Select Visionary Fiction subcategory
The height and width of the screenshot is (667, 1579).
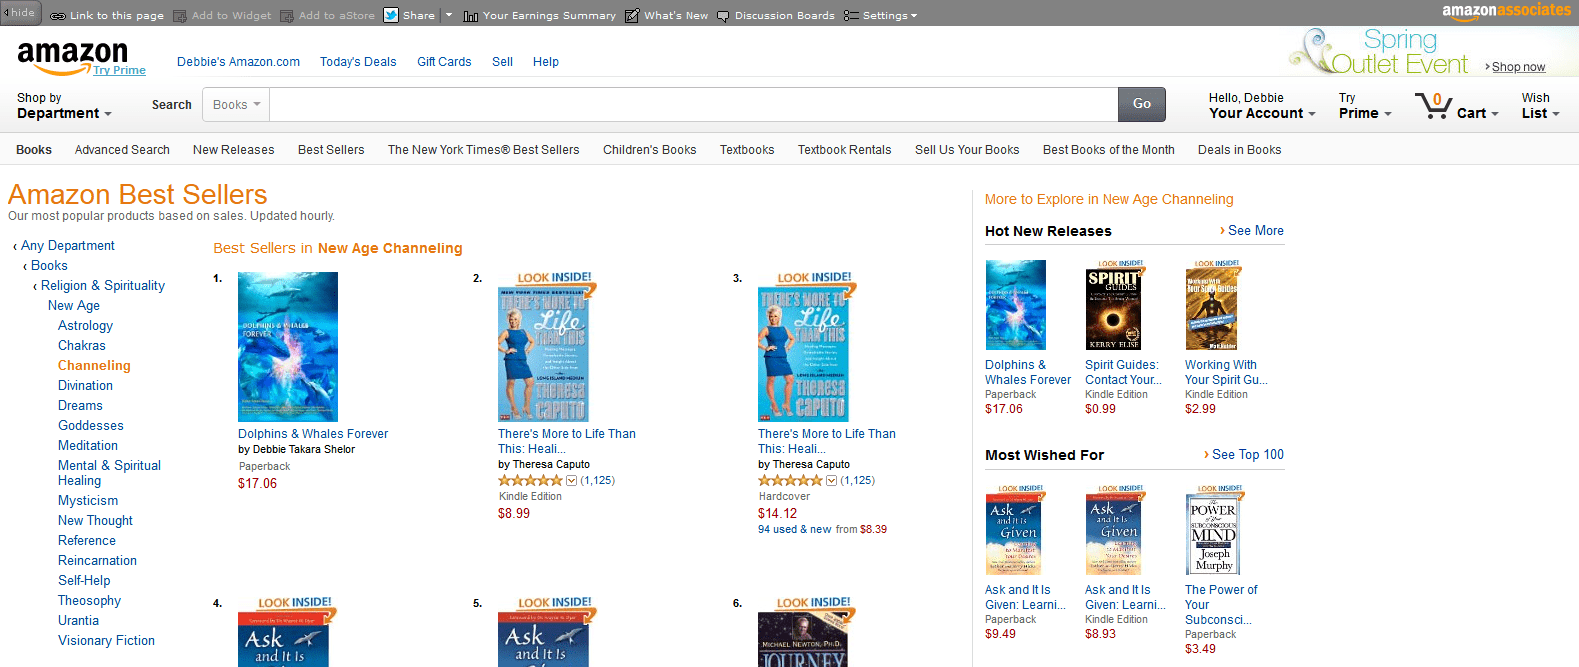[x=106, y=641]
